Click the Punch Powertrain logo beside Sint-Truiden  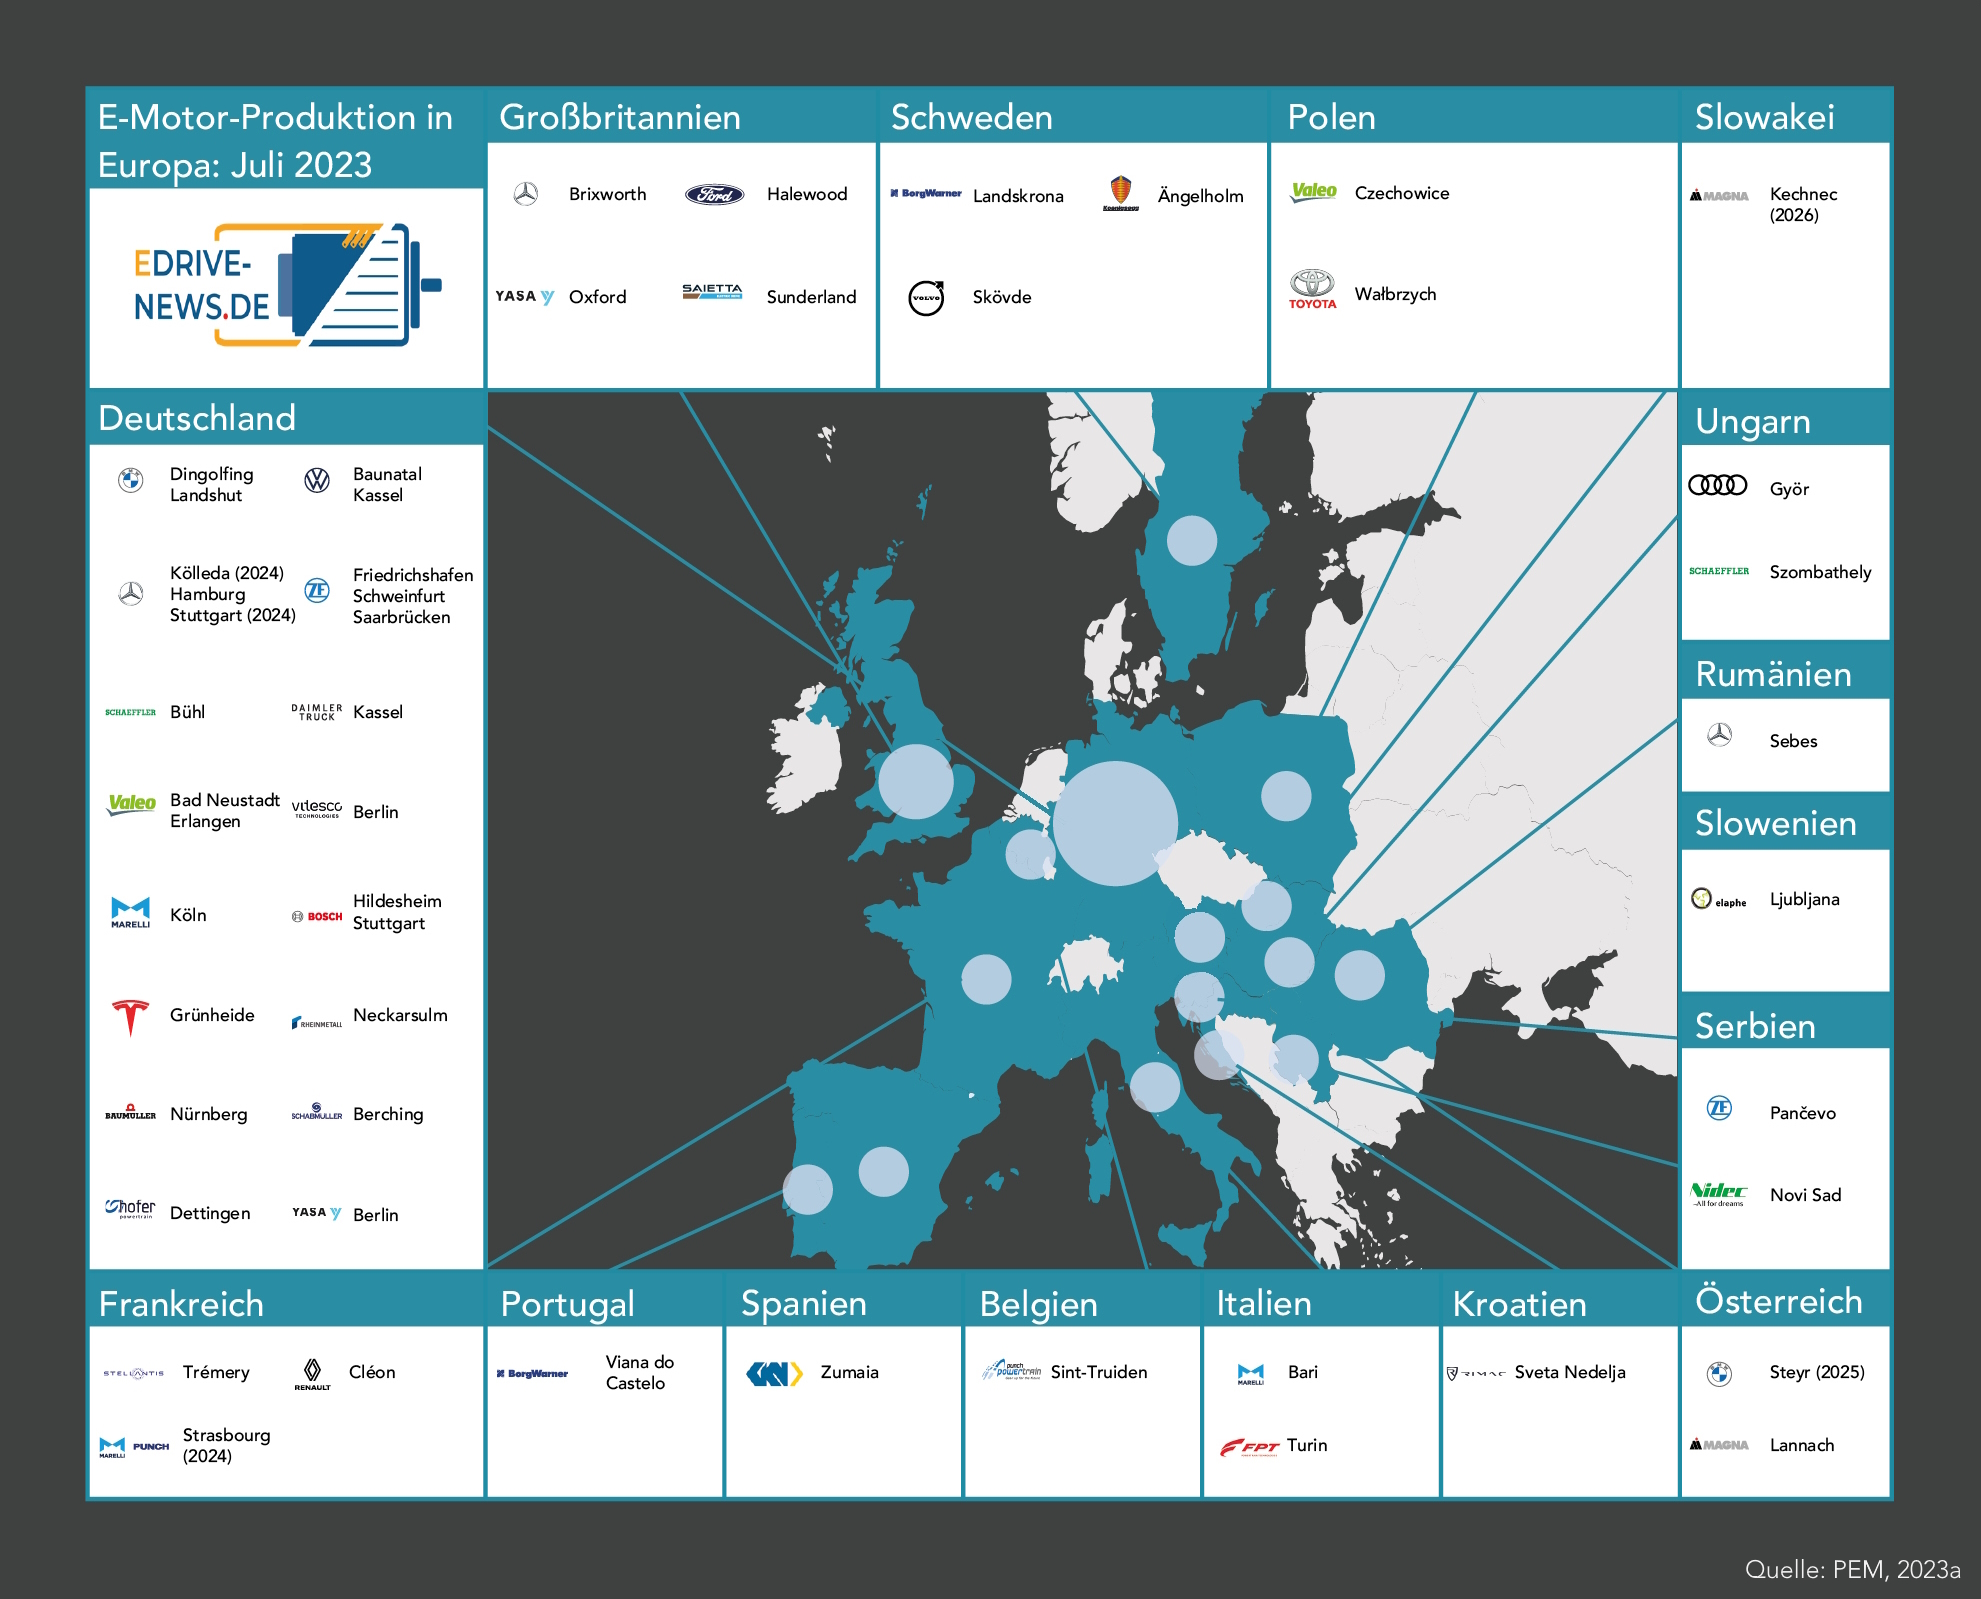1012,1370
